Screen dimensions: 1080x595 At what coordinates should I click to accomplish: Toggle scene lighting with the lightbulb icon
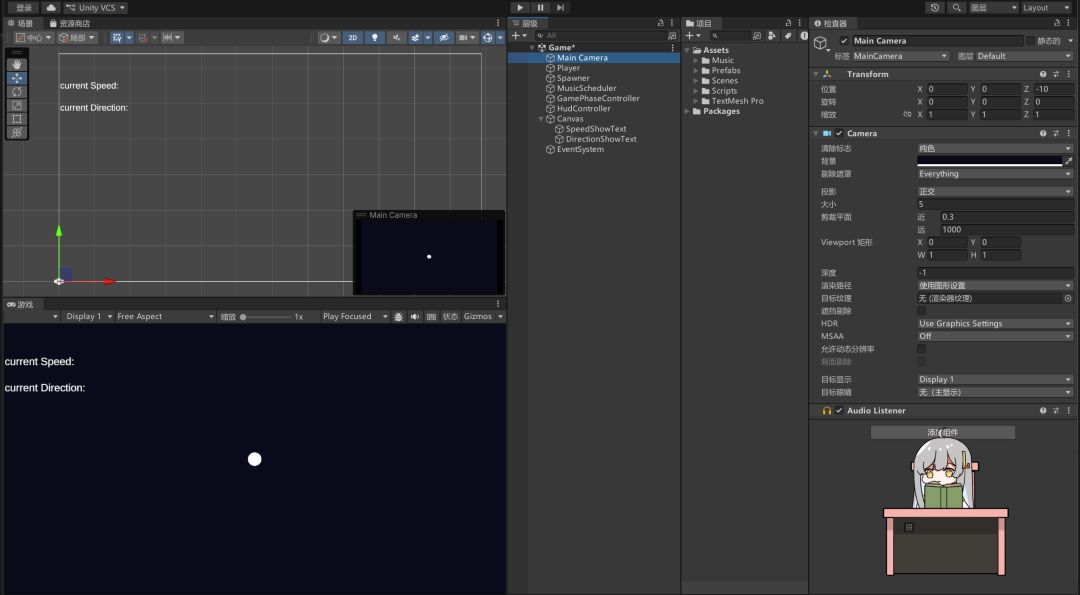pyautogui.click(x=375, y=38)
